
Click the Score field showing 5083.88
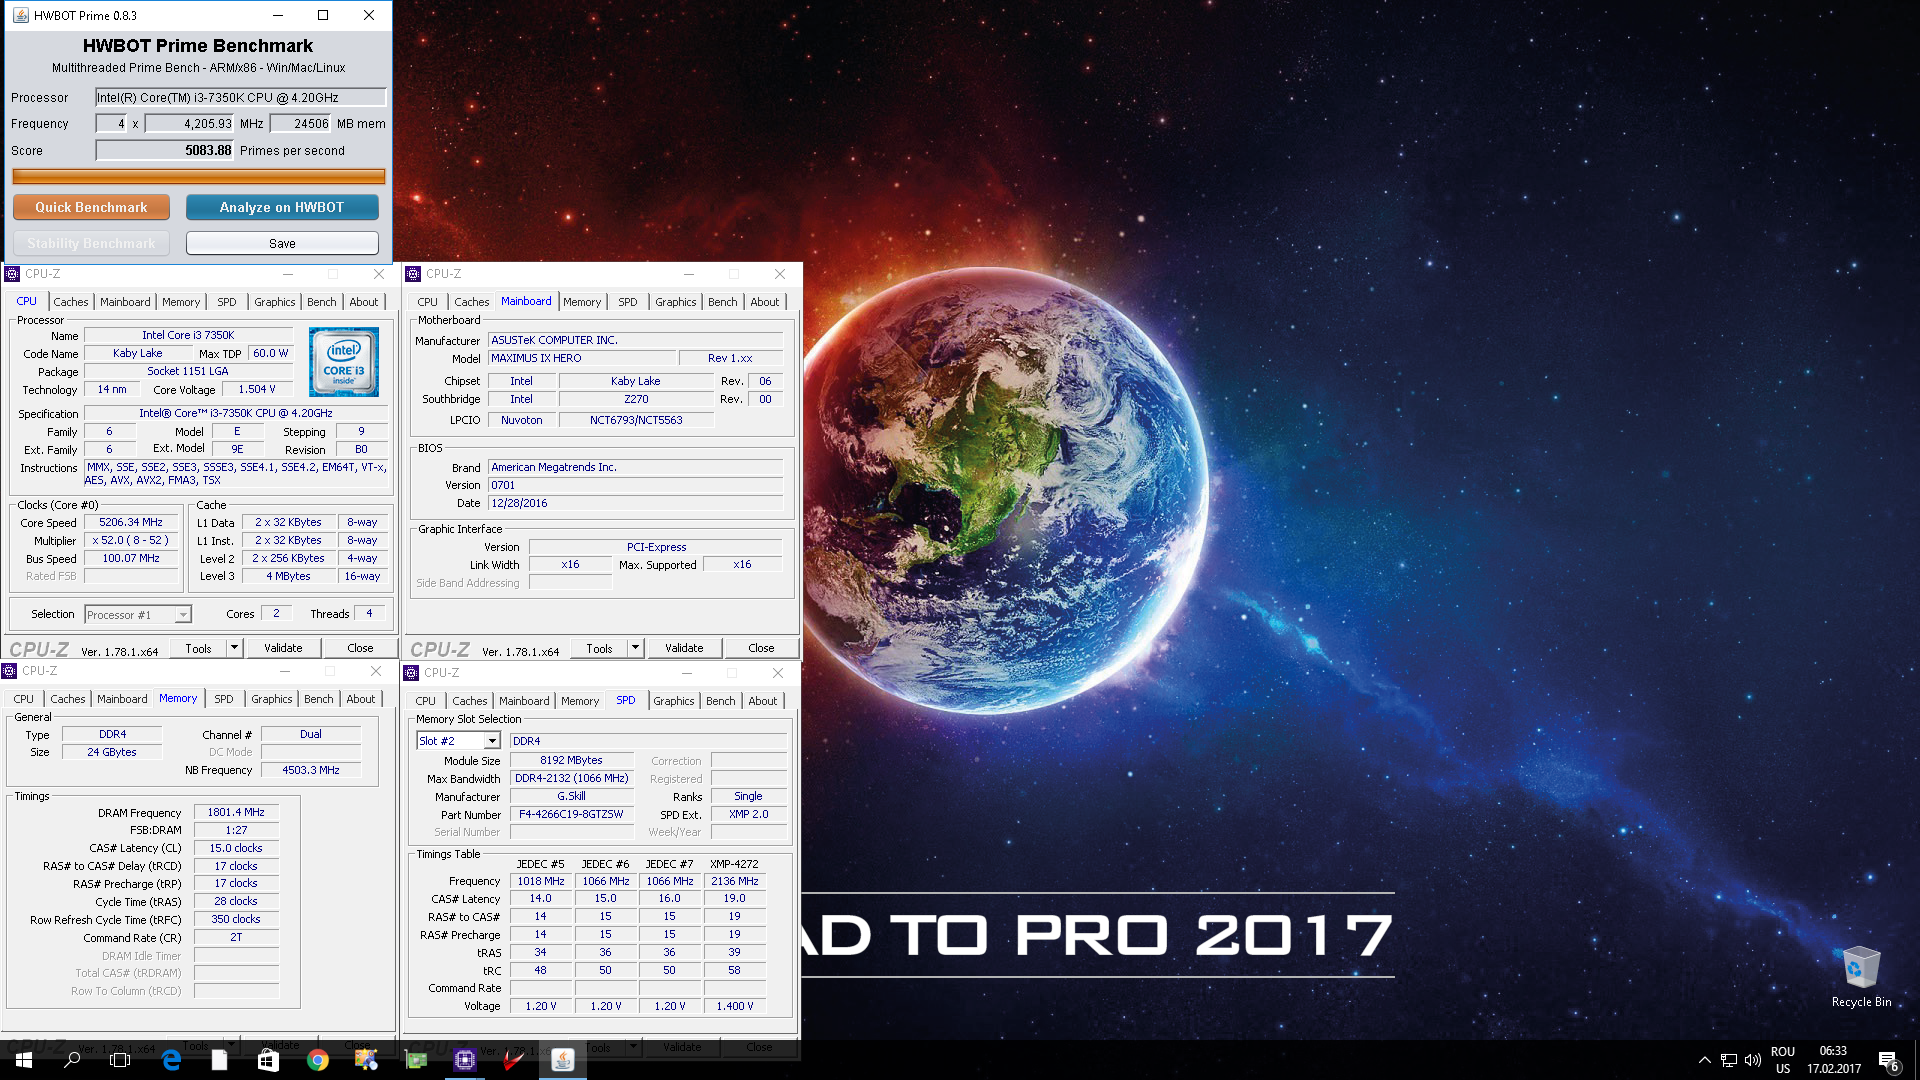165,150
